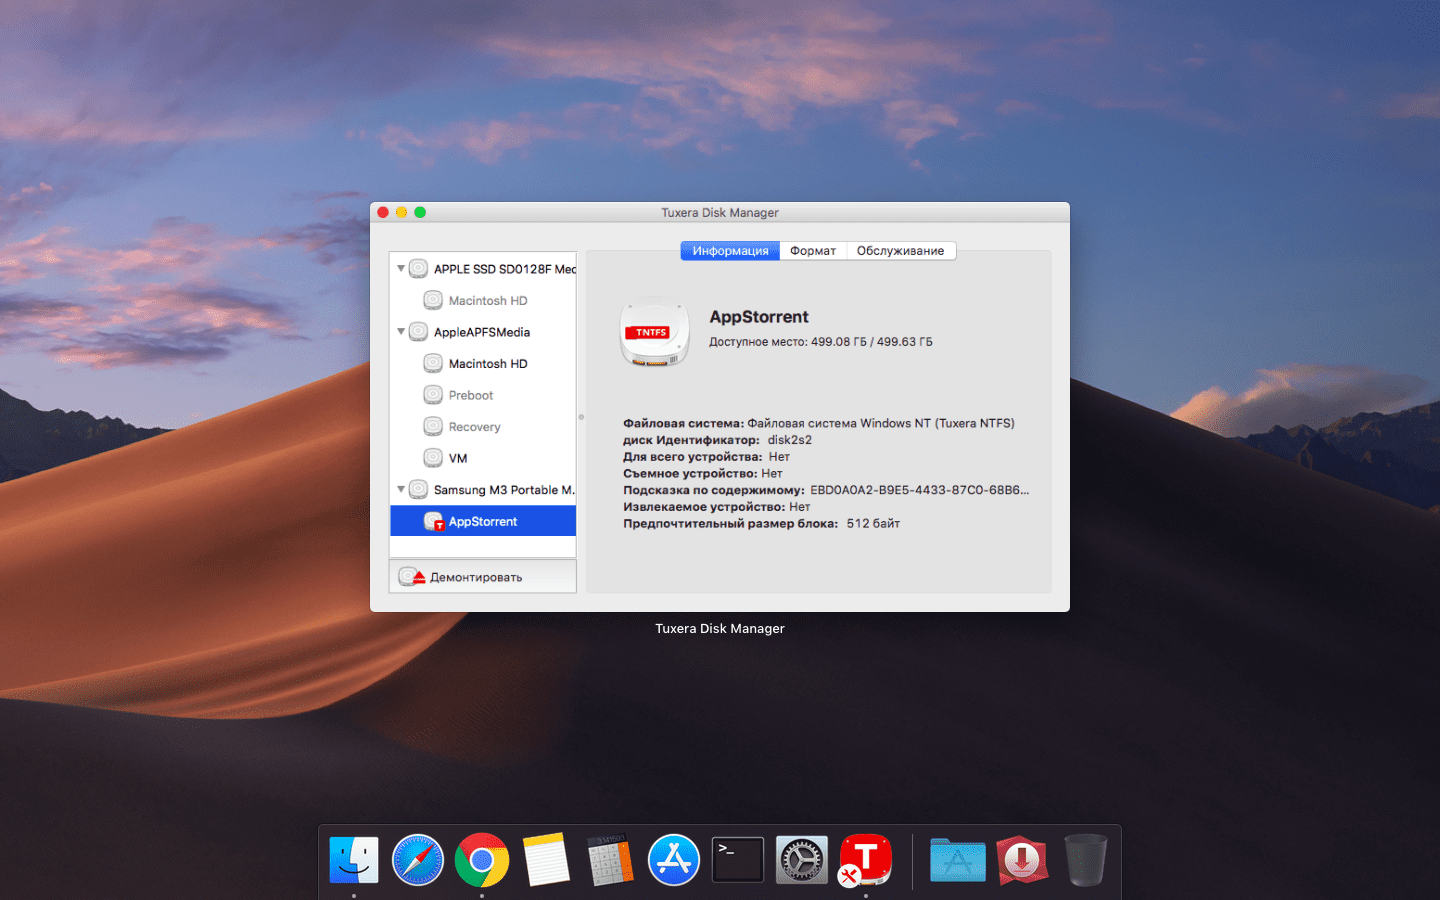This screenshot has width=1440, height=900.
Task: Collapse the Samsung M3 Portable tree
Action: coord(400,489)
